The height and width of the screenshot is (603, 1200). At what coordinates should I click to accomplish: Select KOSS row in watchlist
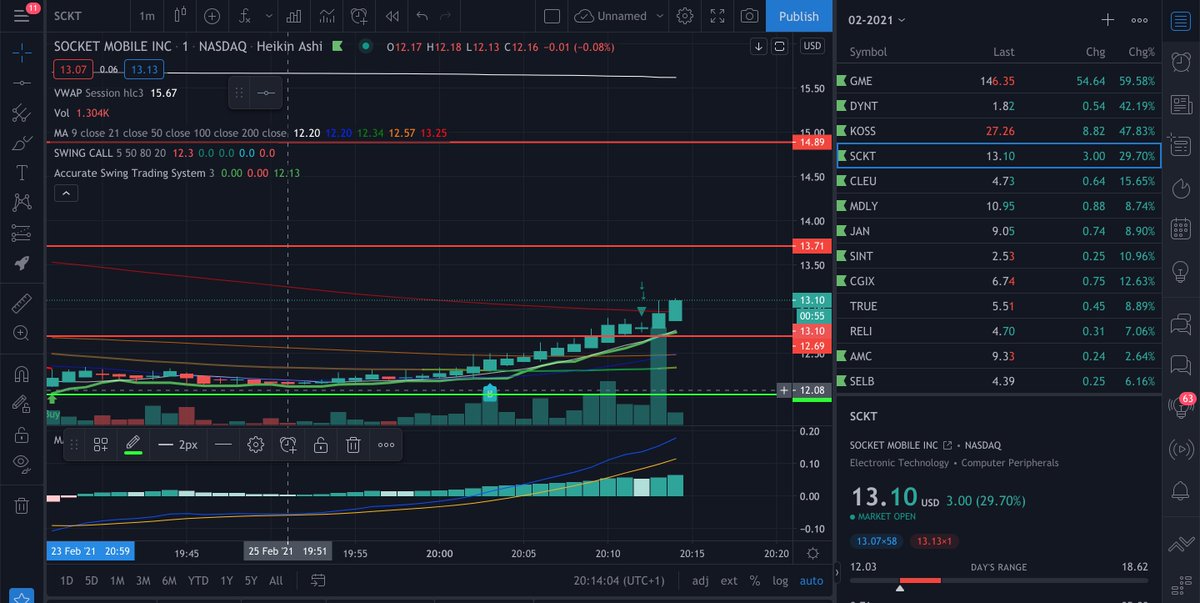(998, 131)
